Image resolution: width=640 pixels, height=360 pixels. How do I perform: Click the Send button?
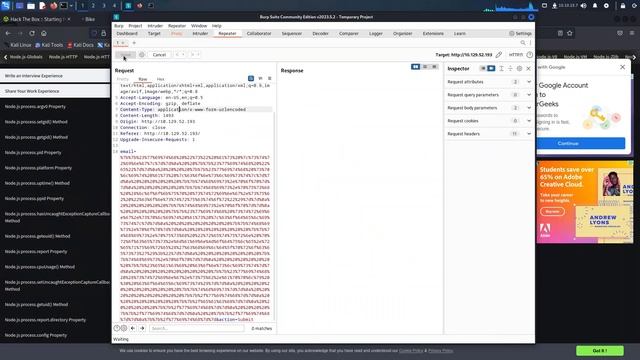click(125, 55)
